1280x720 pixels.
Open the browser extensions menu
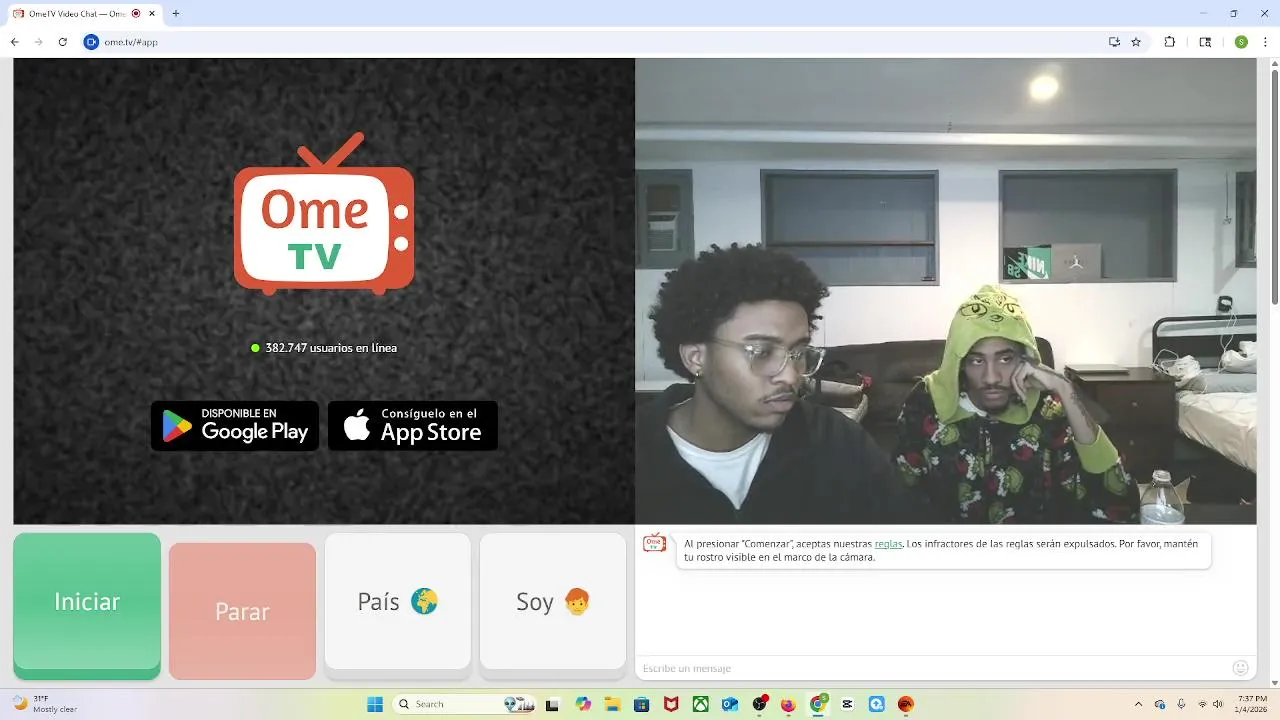[x=1169, y=42]
